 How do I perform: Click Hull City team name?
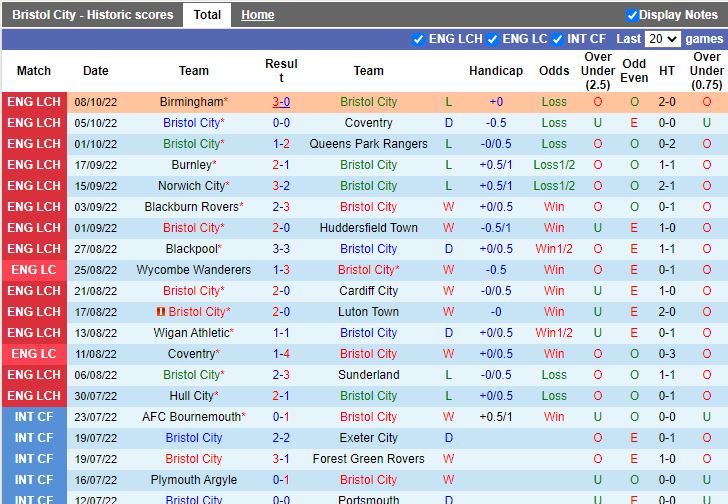[191, 396]
